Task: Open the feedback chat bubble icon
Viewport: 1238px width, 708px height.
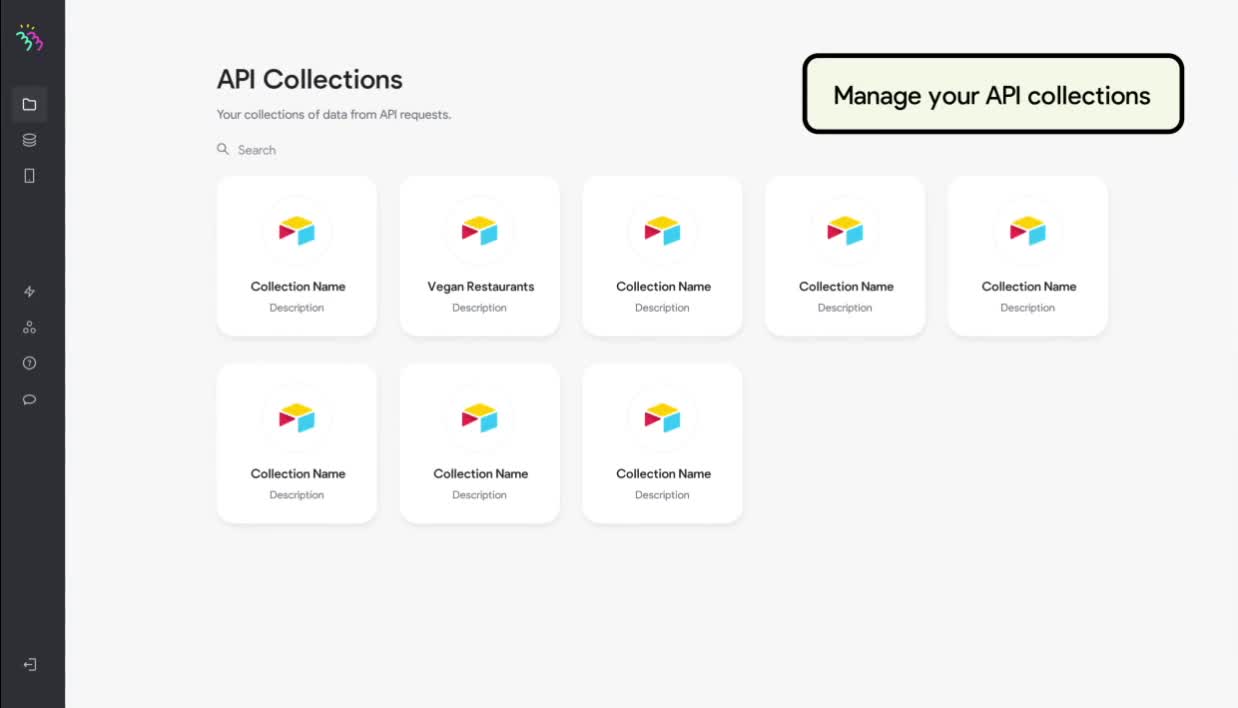Action: 29,399
